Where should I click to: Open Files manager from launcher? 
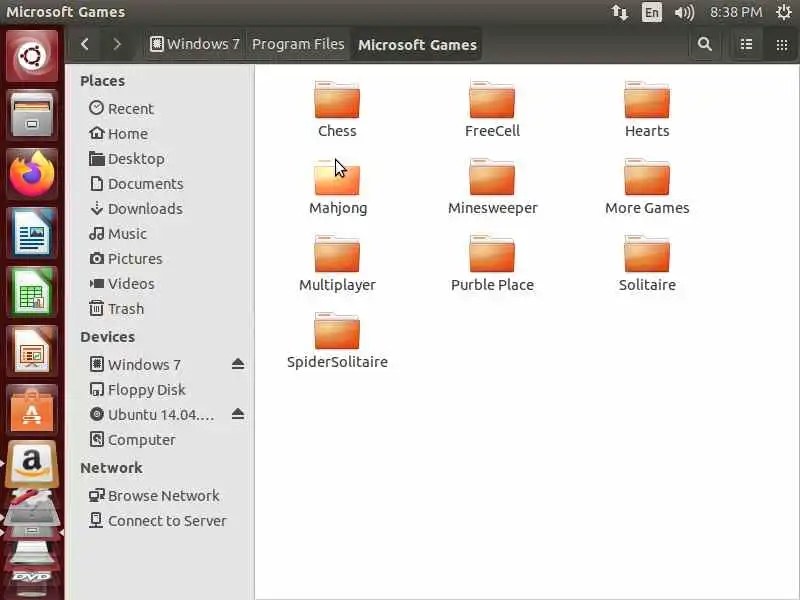coord(32,115)
